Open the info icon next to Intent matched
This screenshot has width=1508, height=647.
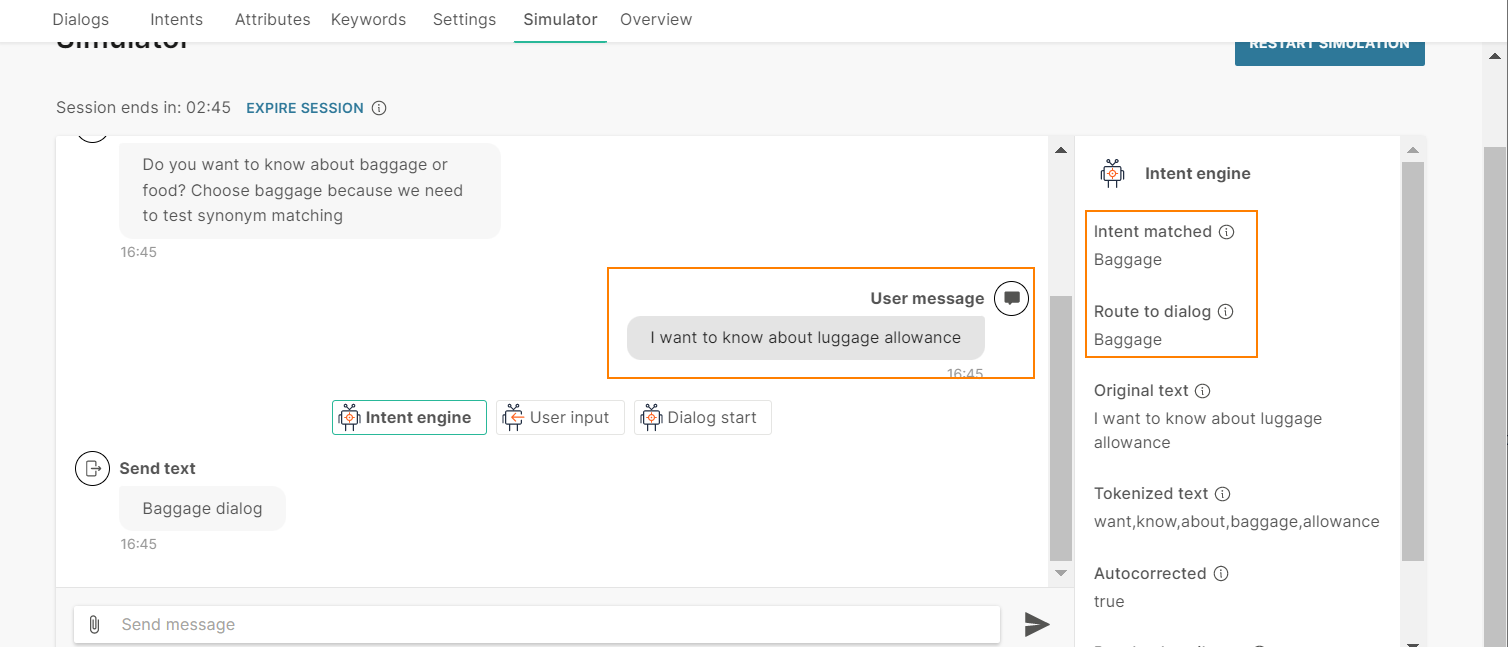(1227, 231)
